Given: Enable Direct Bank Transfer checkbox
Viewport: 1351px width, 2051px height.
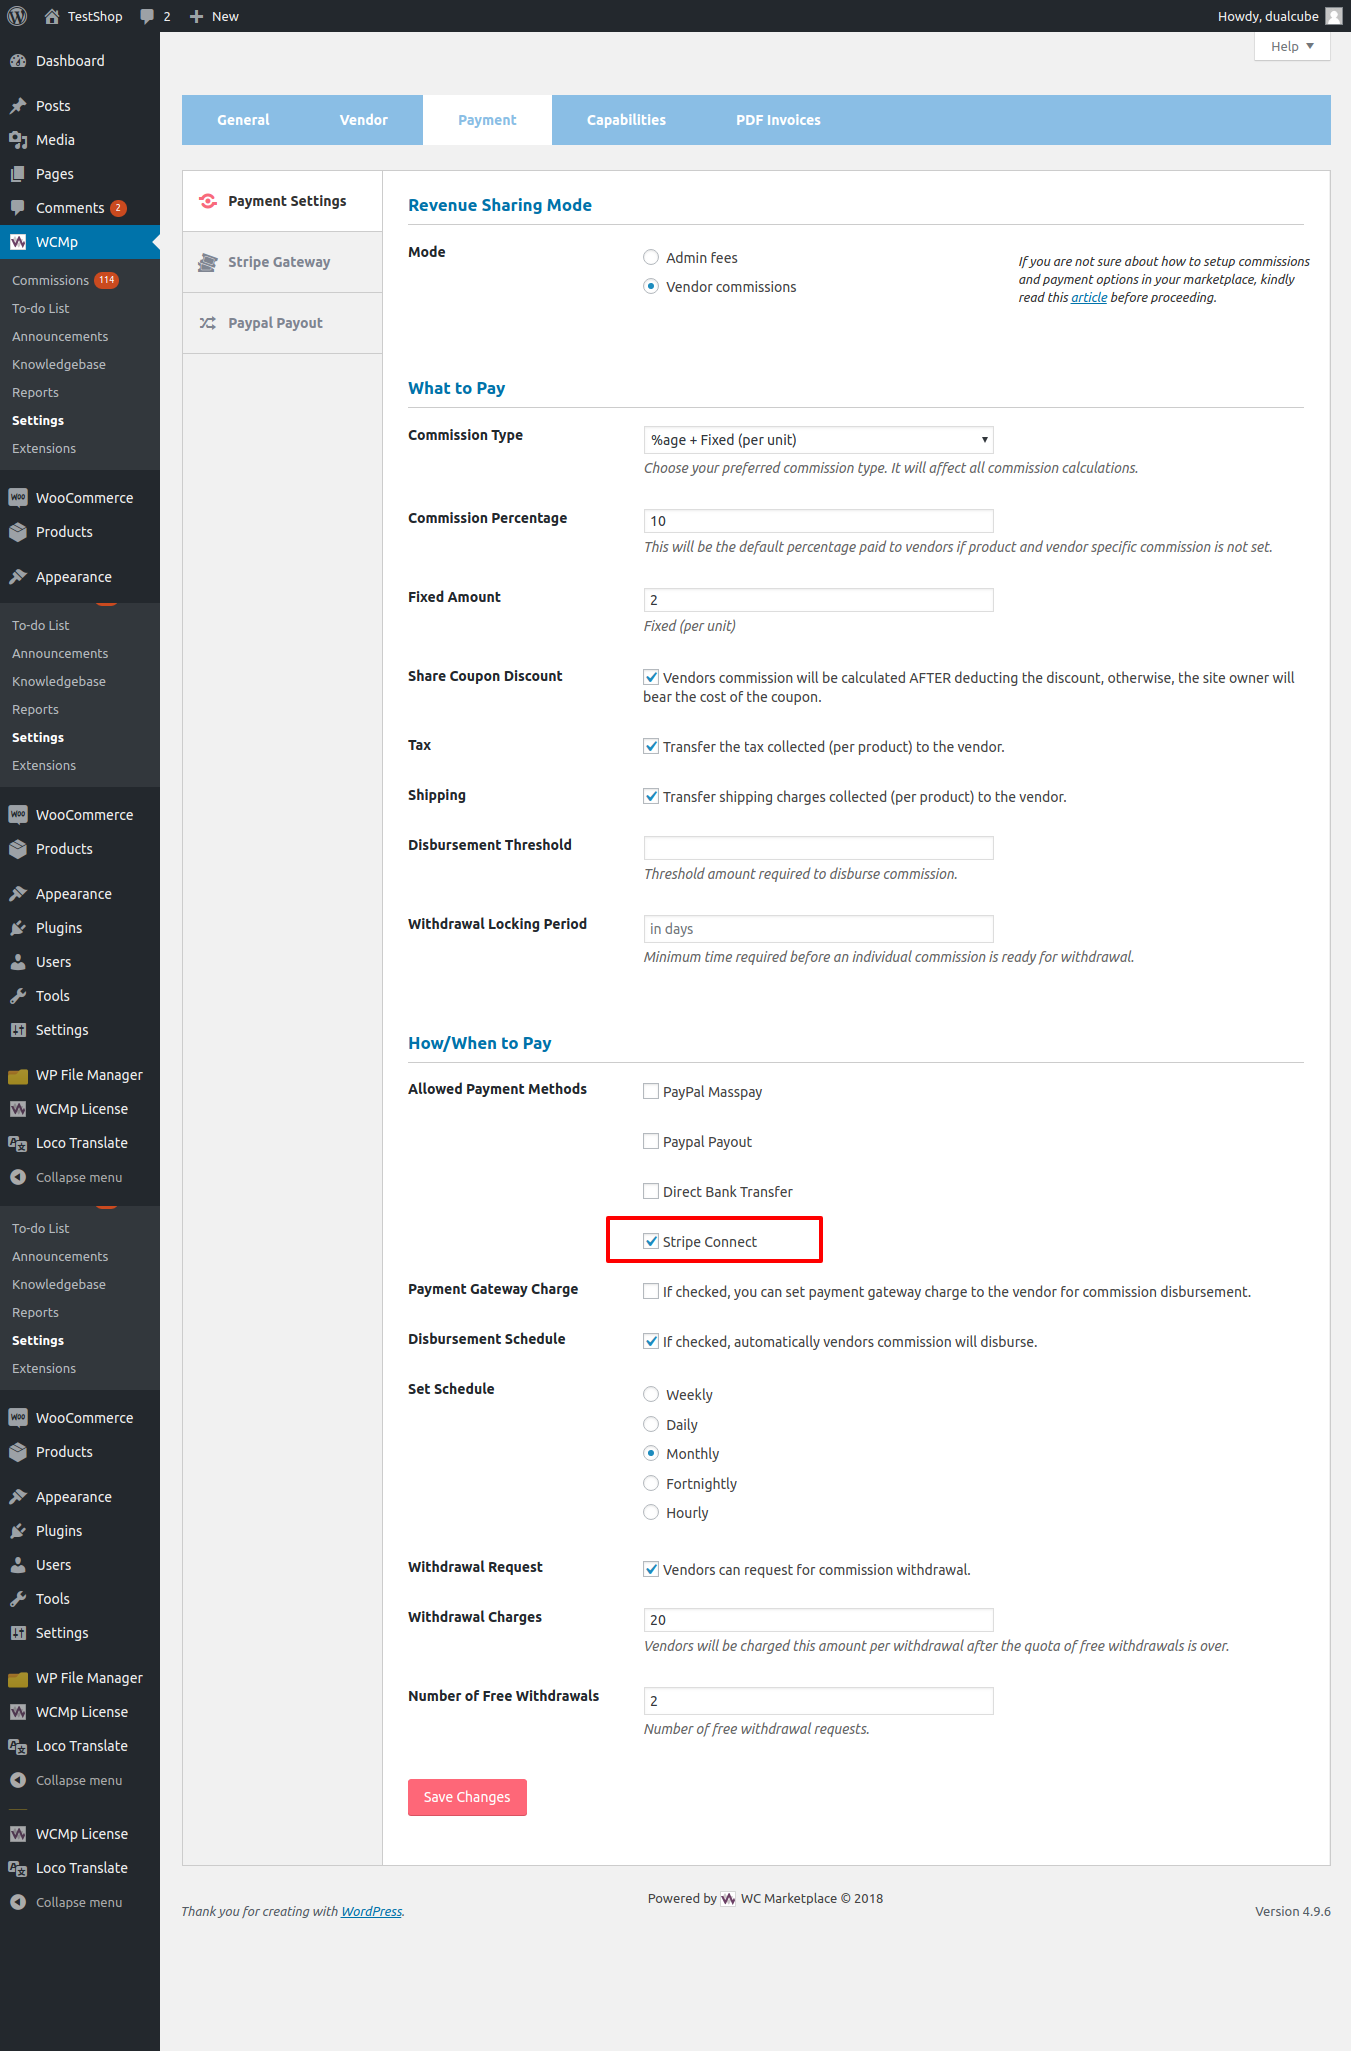Looking at the screenshot, I should (651, 1192).
